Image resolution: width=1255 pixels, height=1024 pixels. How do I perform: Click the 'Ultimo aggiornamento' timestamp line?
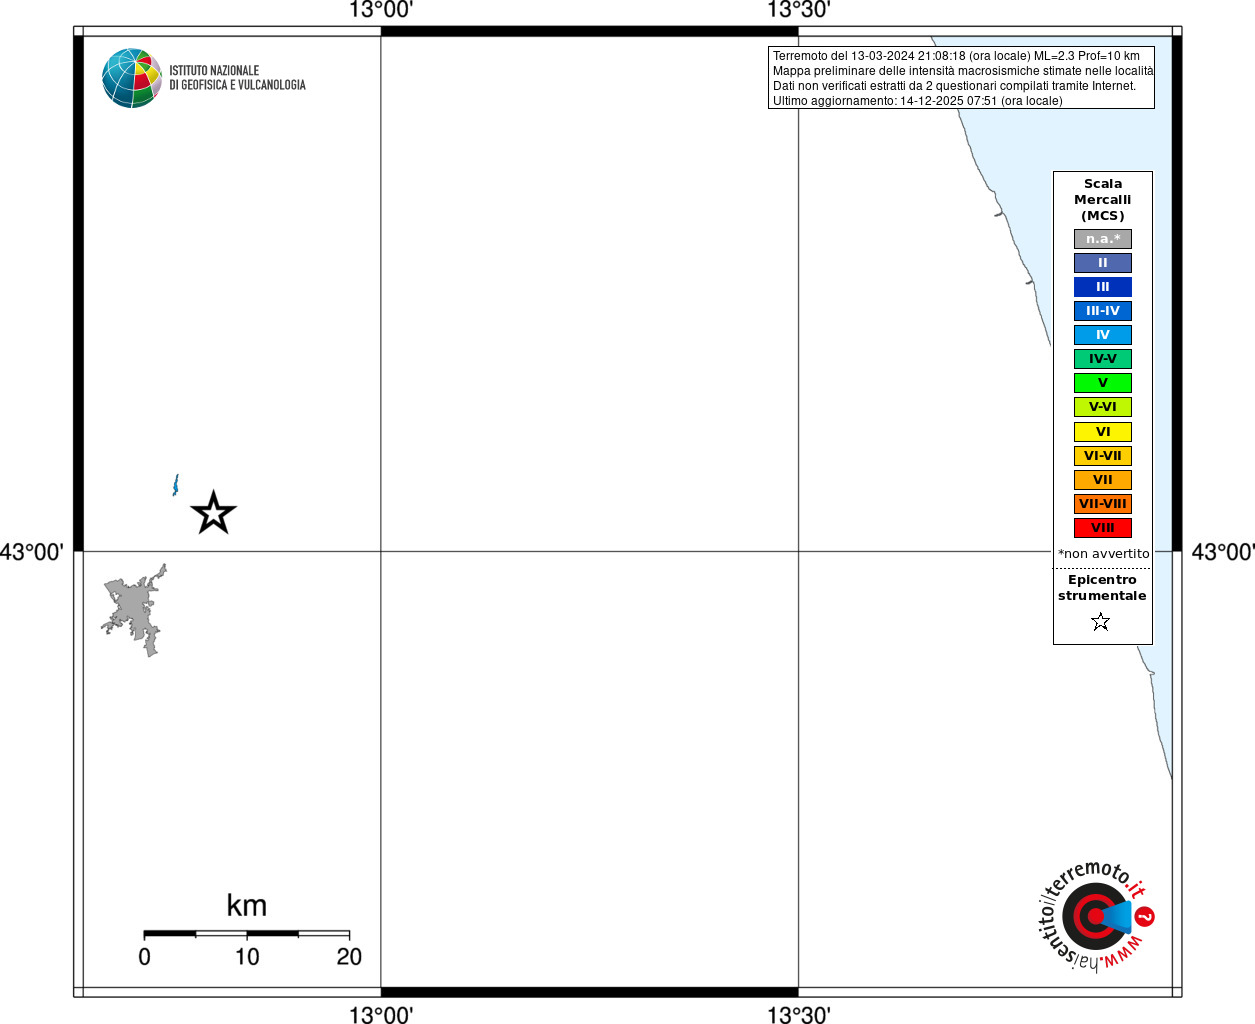[x=917, y=101]
